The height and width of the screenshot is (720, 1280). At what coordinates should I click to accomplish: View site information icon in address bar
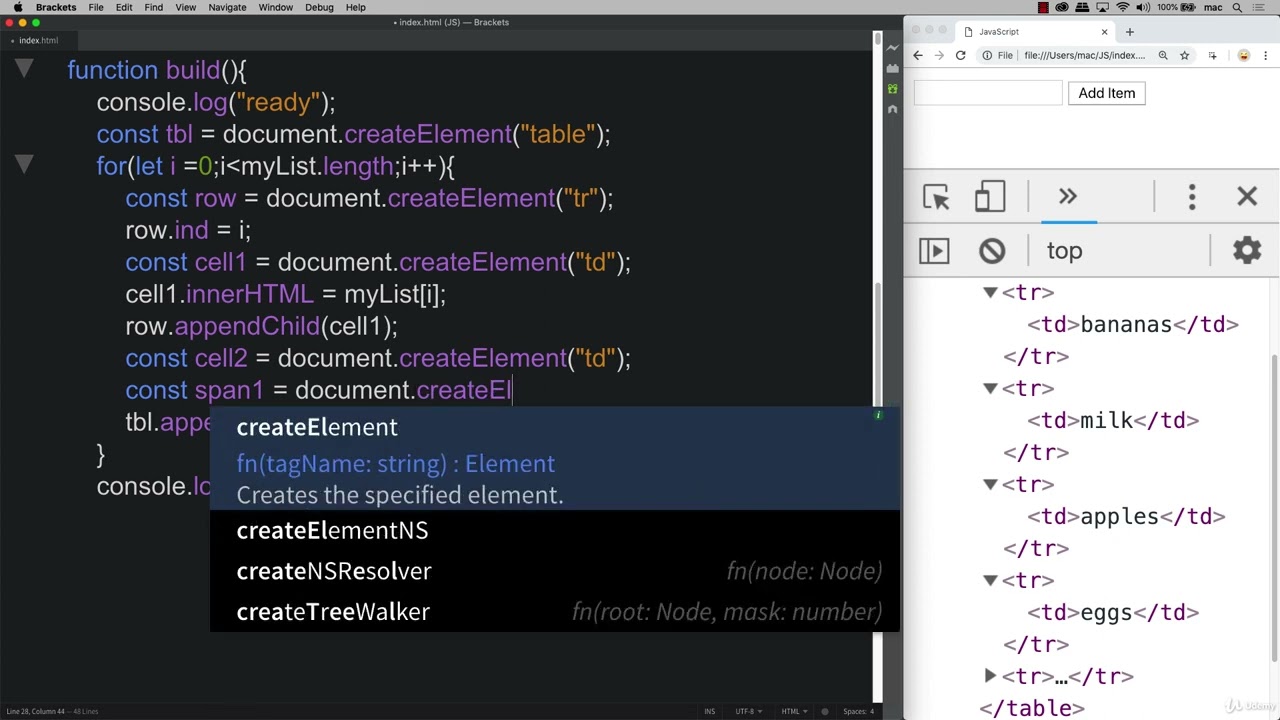[x=987, y=56]
